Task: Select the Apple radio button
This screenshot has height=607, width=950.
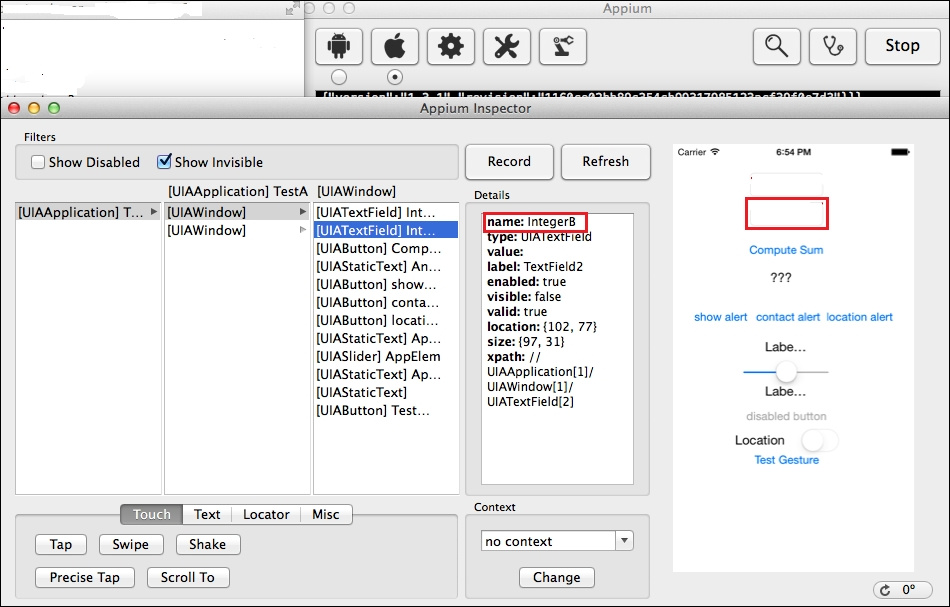Action: [395, 77]
